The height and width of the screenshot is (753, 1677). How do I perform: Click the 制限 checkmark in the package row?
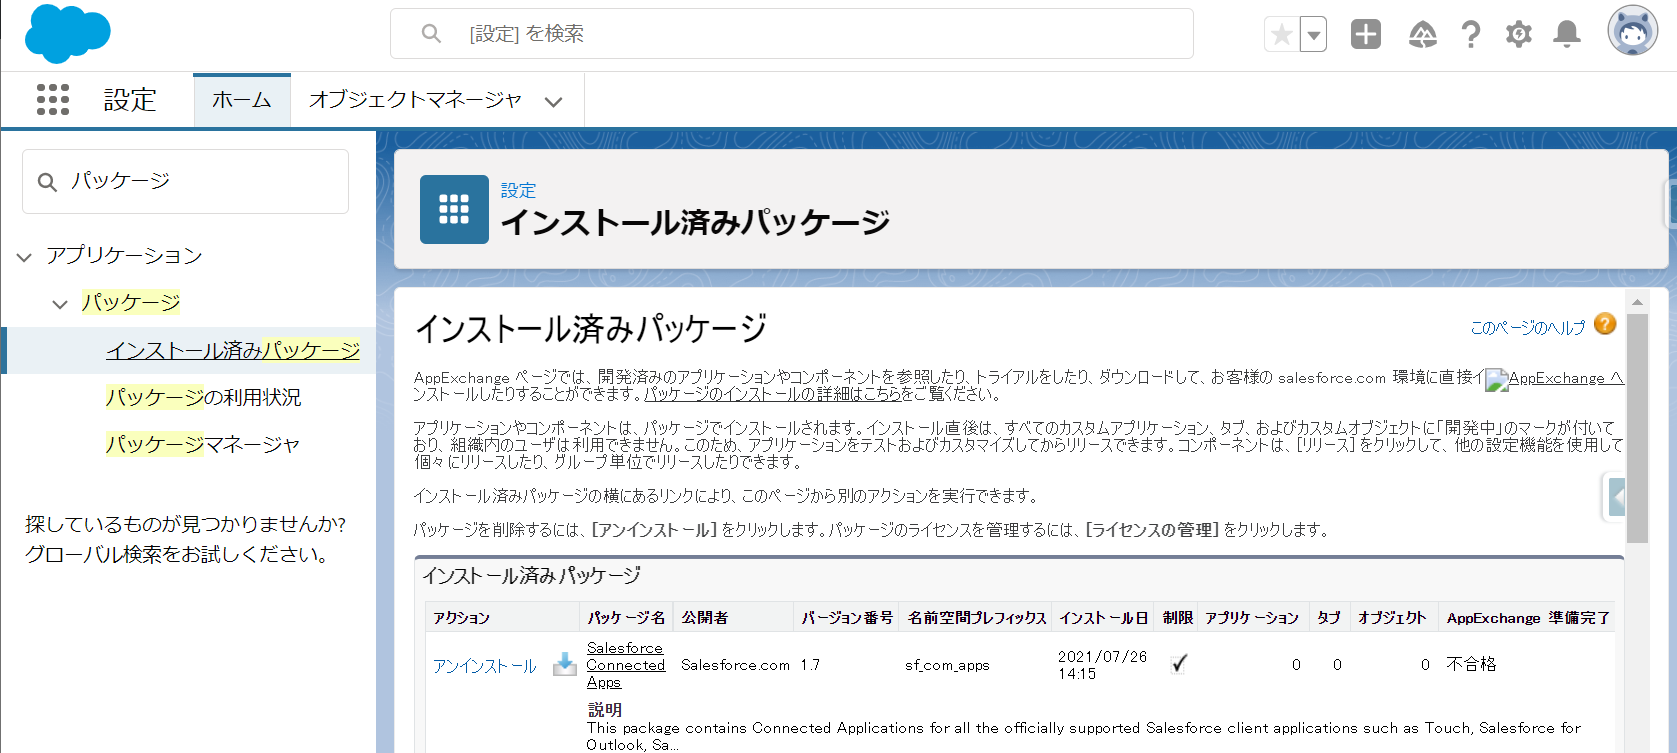click(x=1179, y=663)
